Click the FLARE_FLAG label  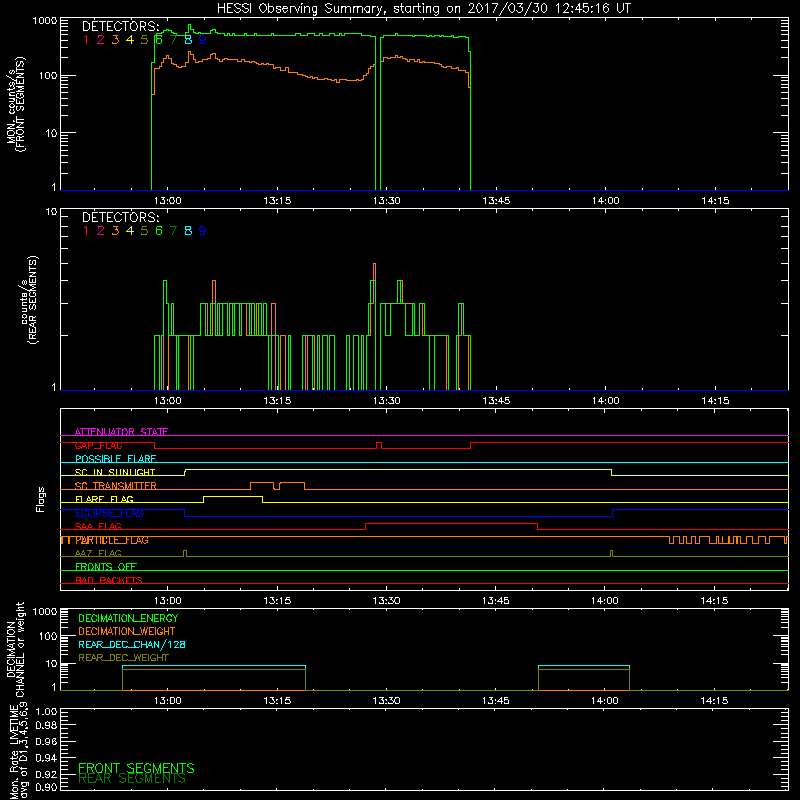click(x=104, y=499)
